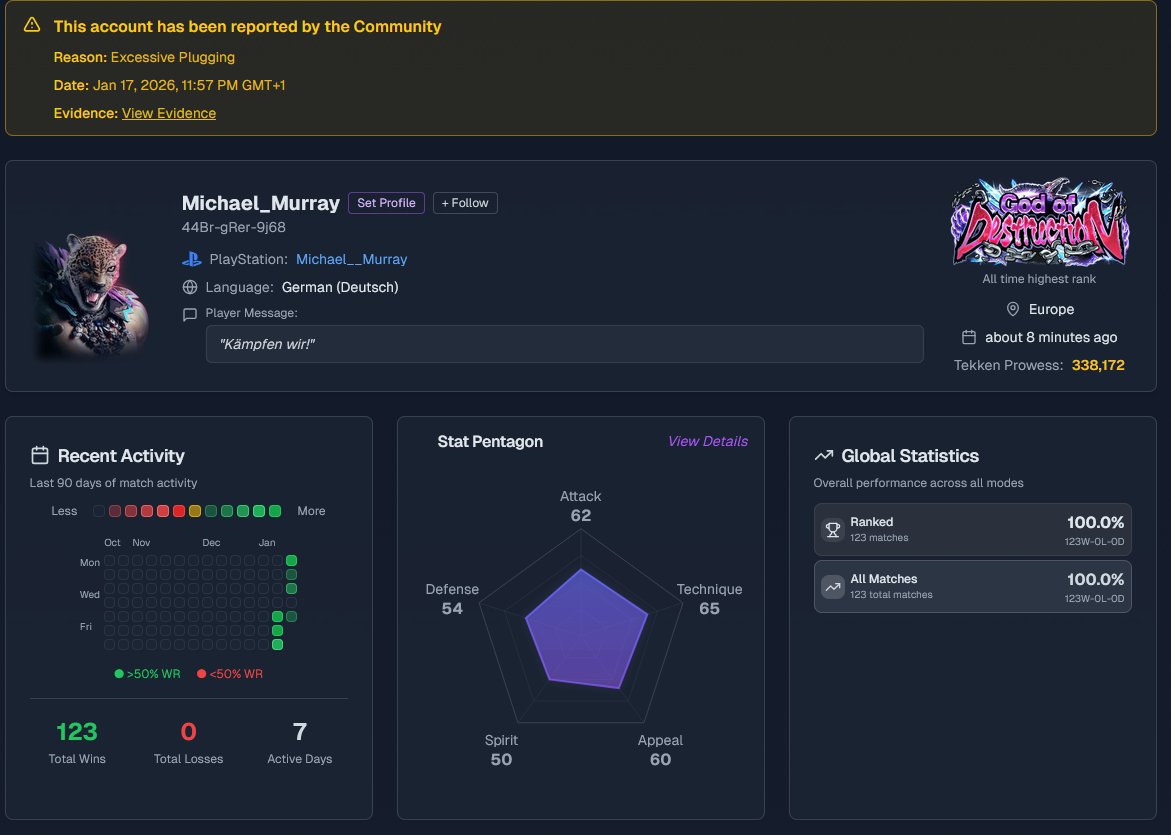This screenshot has width=1171, height=835.
Task: Click the green Monday activity cell in January
Action: pyautogui.click(x=291, y=560)
